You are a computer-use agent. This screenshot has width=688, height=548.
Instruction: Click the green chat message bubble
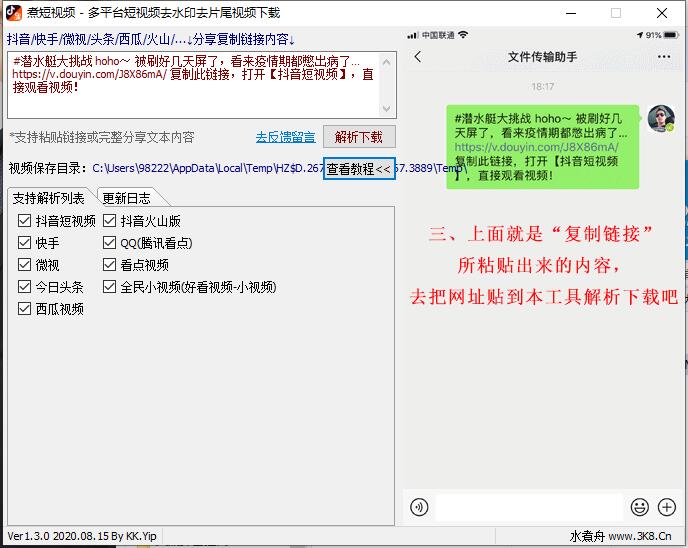tap(542, 147)
